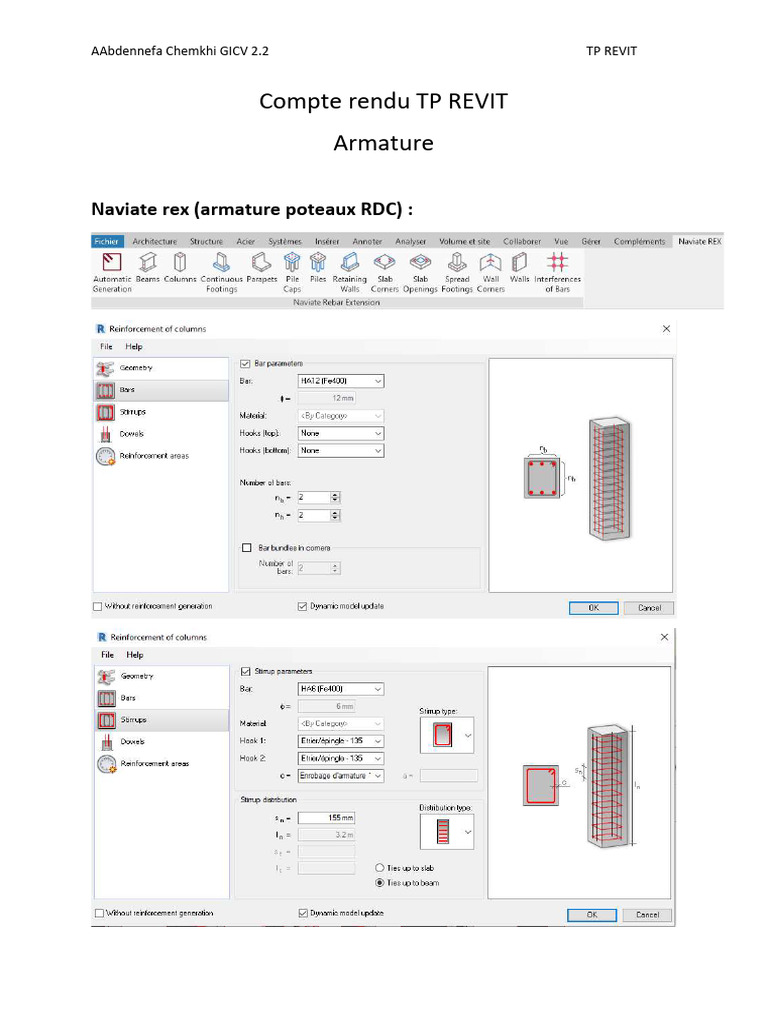Toggle Without reinforcement generation in lower dialog
Viewport: 768px width, 1024px height.
click(x=99, y=914)
